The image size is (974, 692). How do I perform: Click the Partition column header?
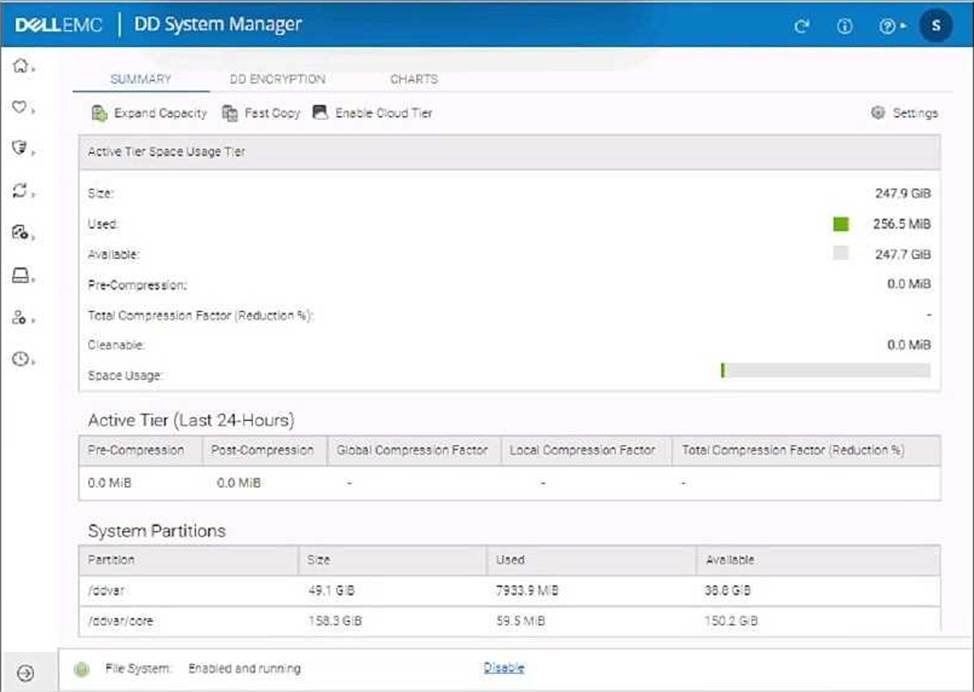coord(189,560)
